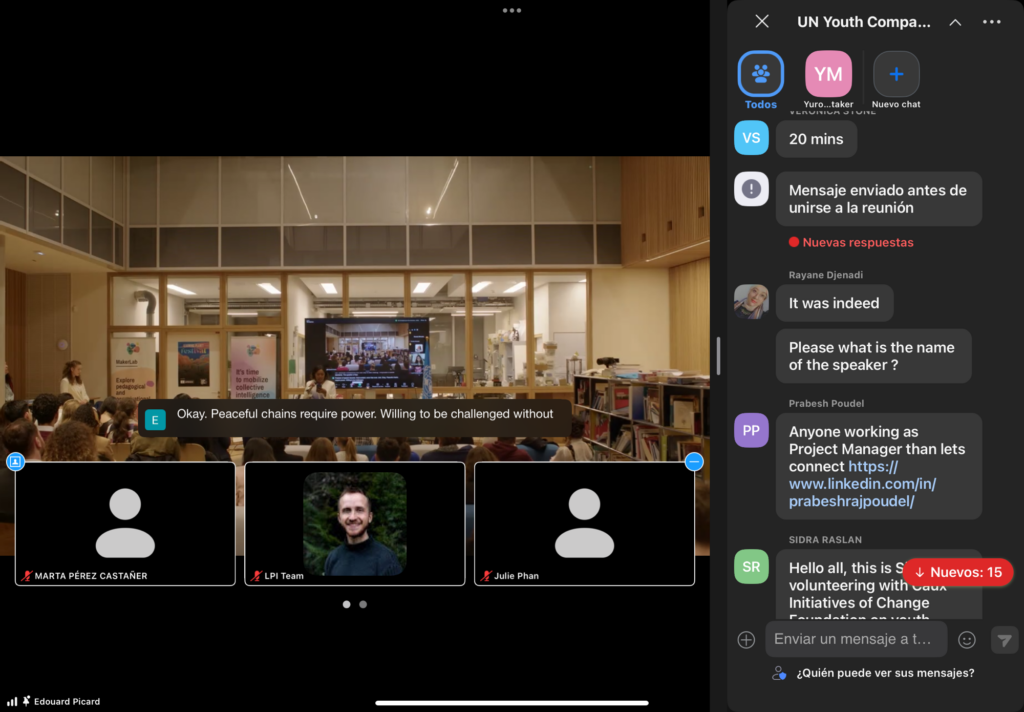Viewport: 1024px width, 712px height.
Task: Jump to Nuevos: 15 new messages
Action: pyautogui.click(x=957, y=572)
